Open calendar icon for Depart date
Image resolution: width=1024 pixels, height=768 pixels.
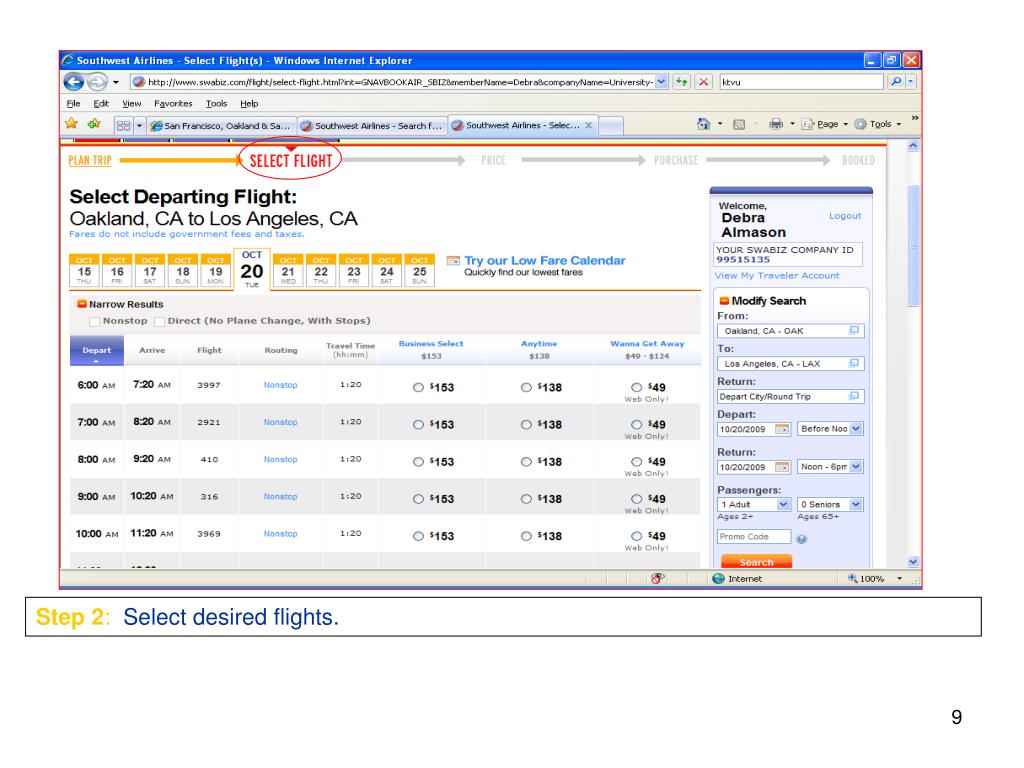coord(782,429)
